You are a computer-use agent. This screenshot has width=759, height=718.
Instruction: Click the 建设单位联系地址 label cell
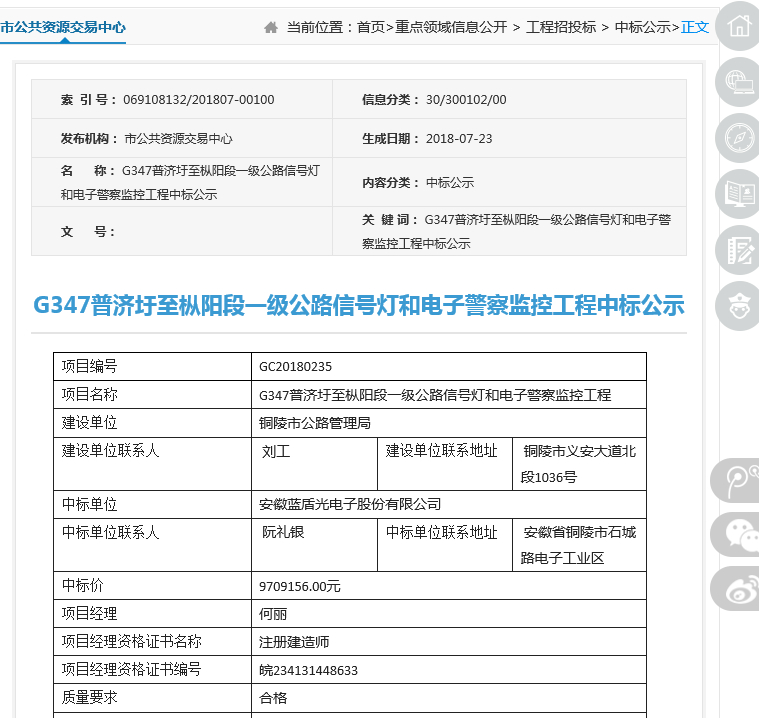(445, 464)
